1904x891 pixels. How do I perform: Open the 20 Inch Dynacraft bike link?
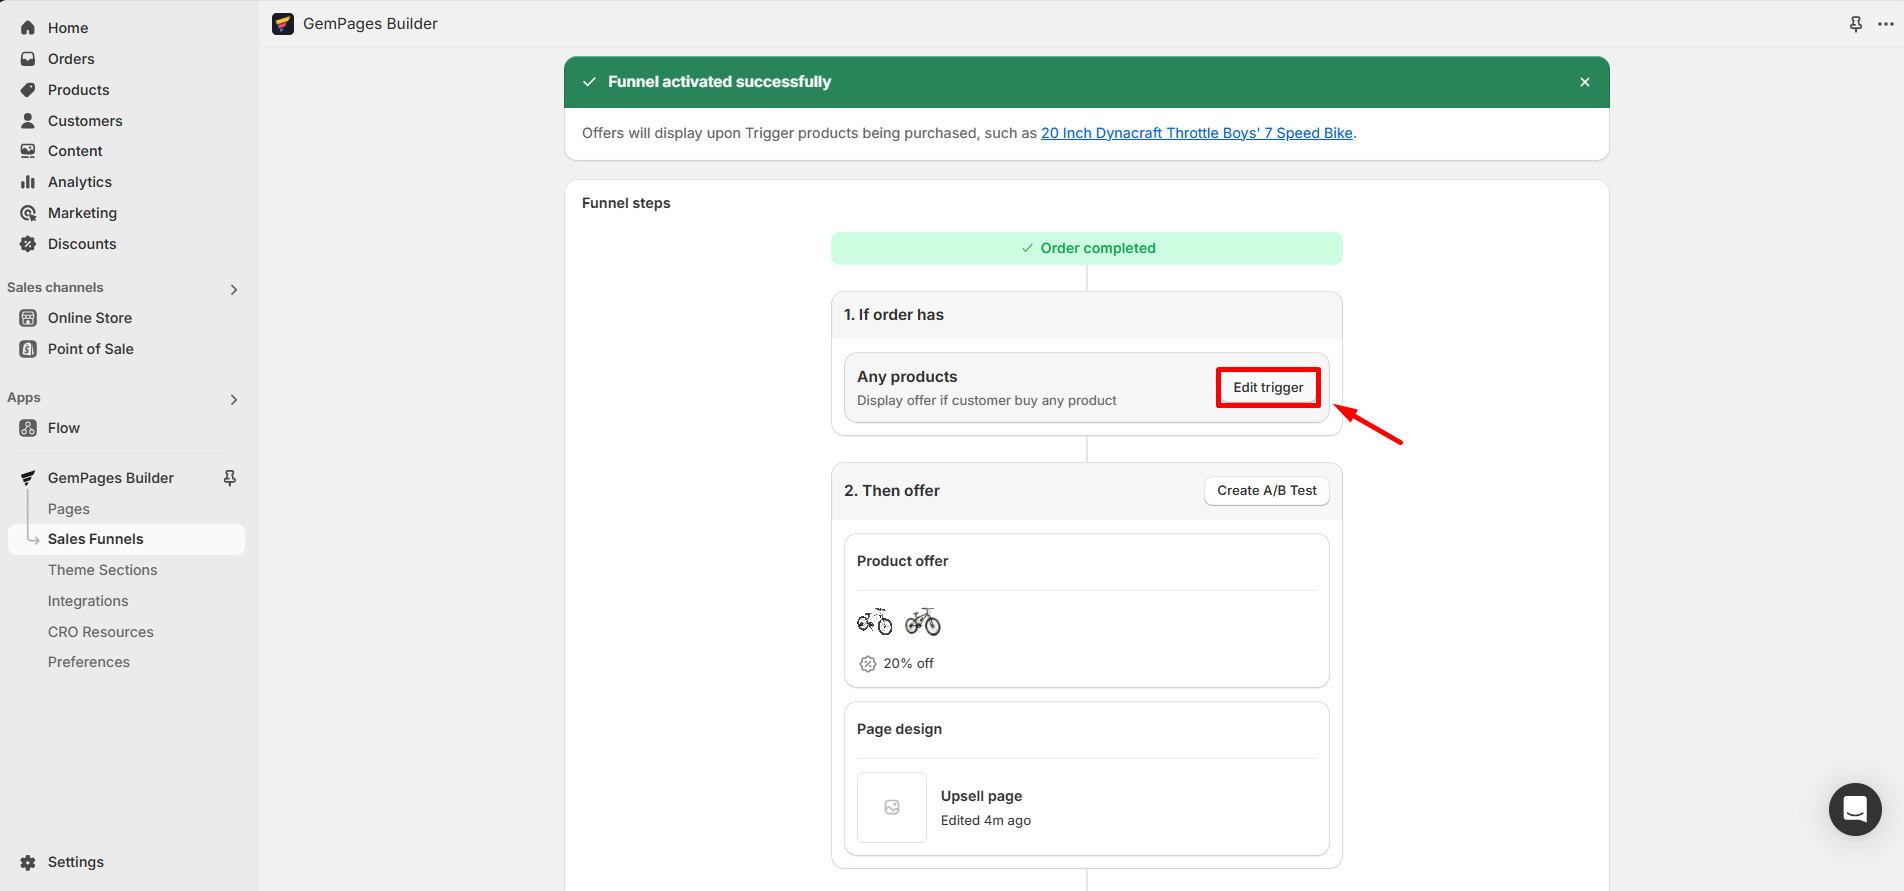(1196, 133)
